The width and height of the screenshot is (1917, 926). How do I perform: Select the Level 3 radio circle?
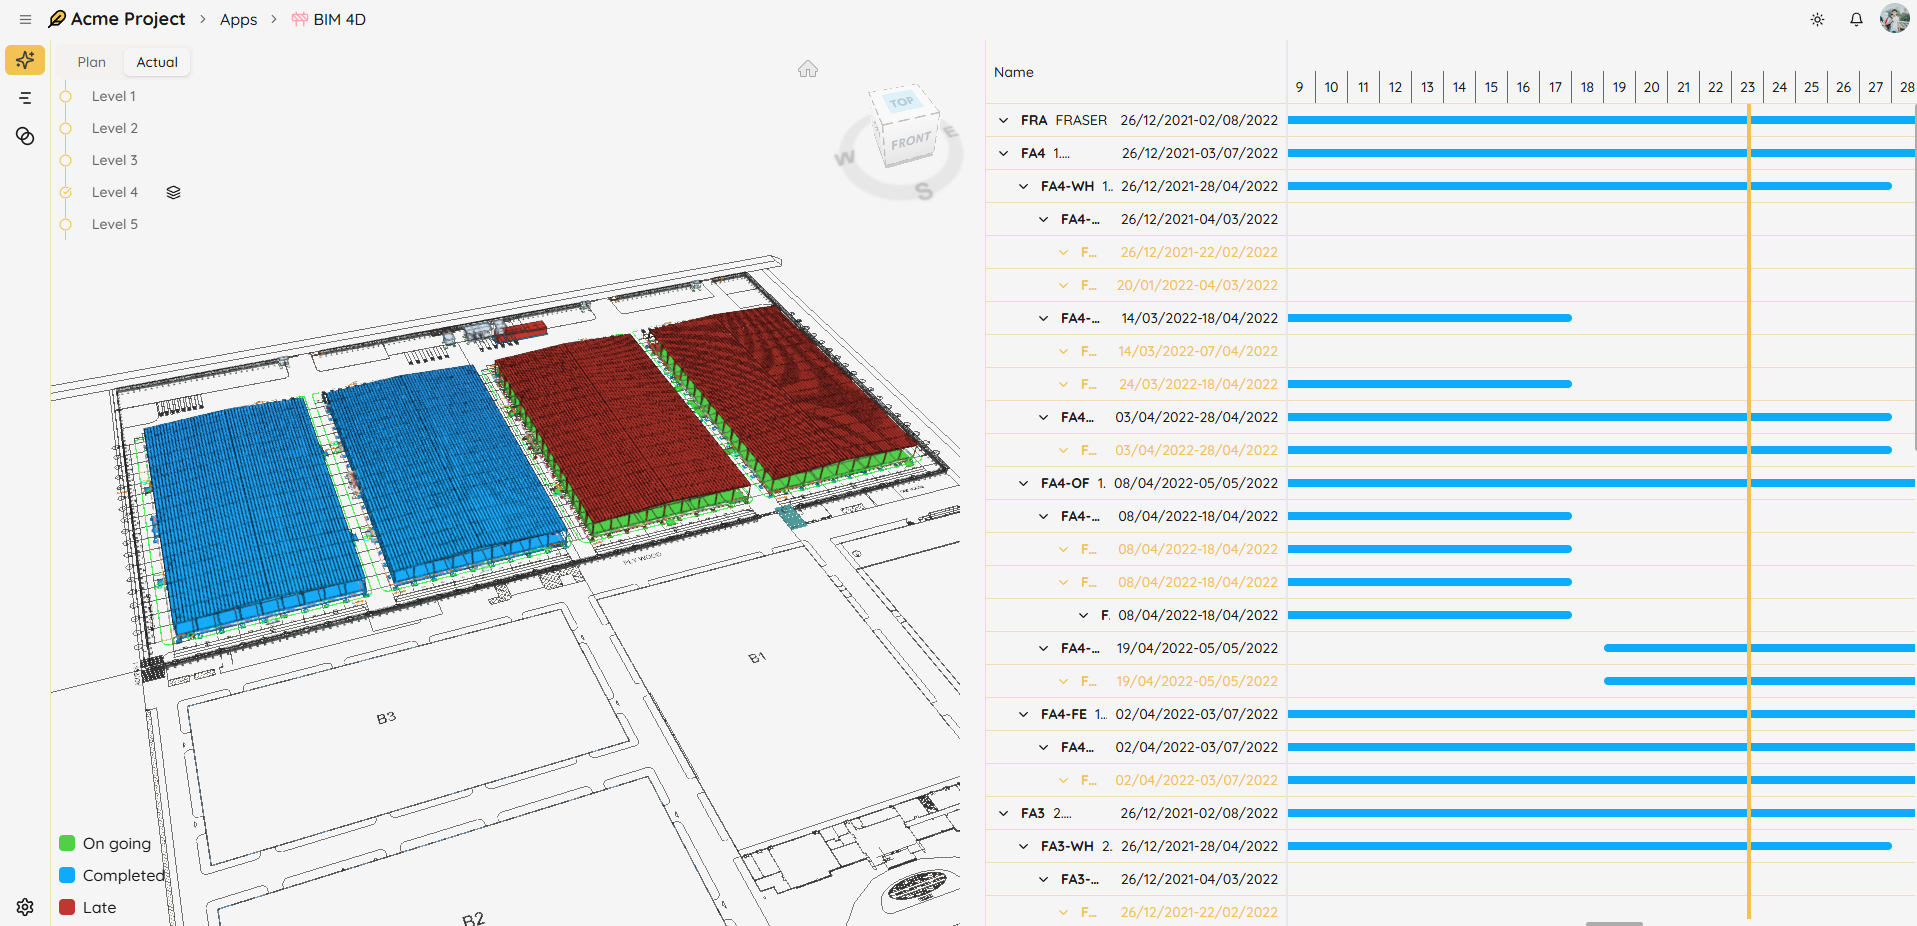click(x=66, y=160)
